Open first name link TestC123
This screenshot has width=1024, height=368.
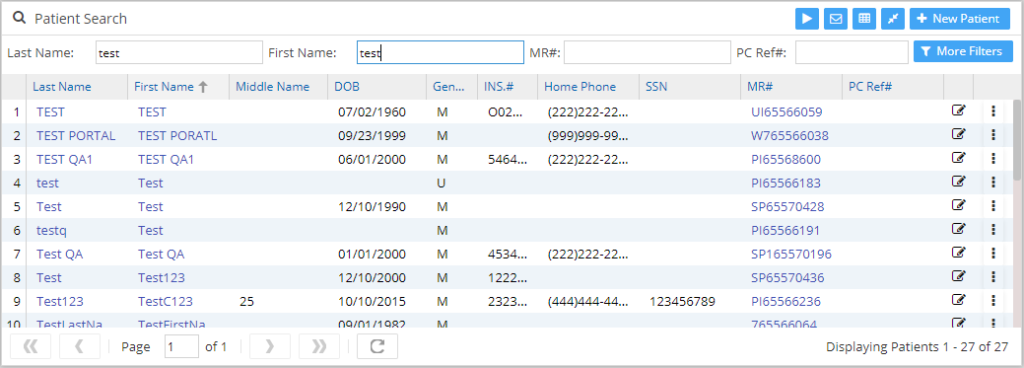165,301
